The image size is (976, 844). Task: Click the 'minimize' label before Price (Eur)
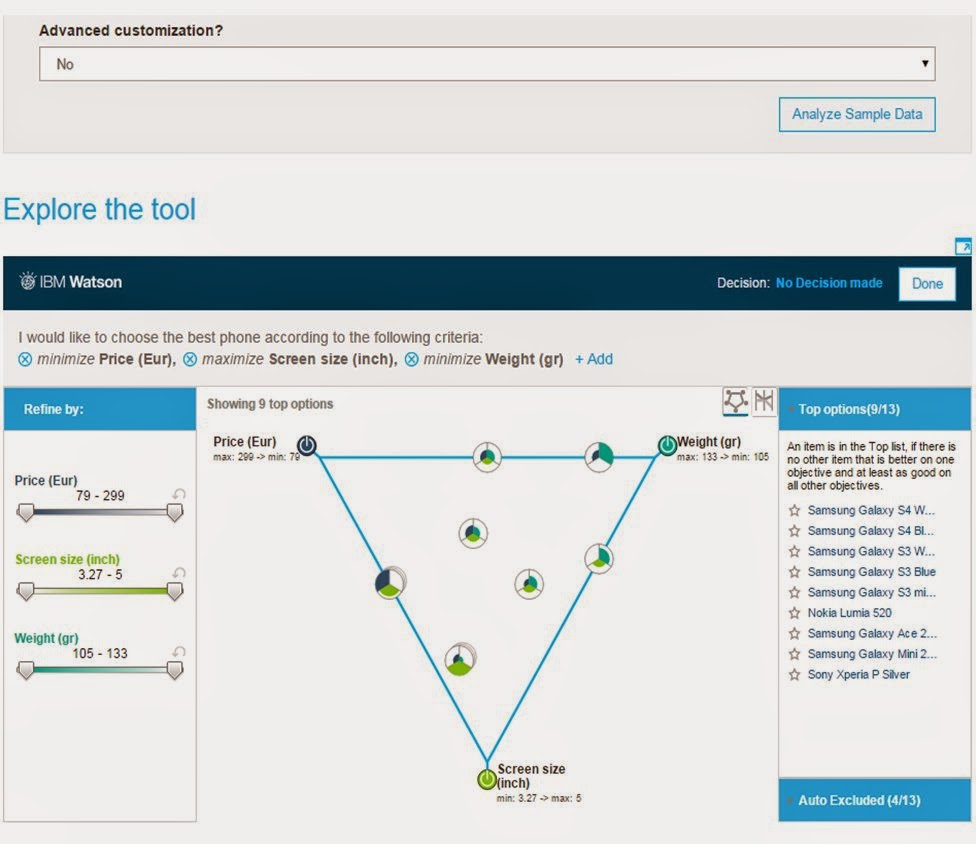click(66, 359)
